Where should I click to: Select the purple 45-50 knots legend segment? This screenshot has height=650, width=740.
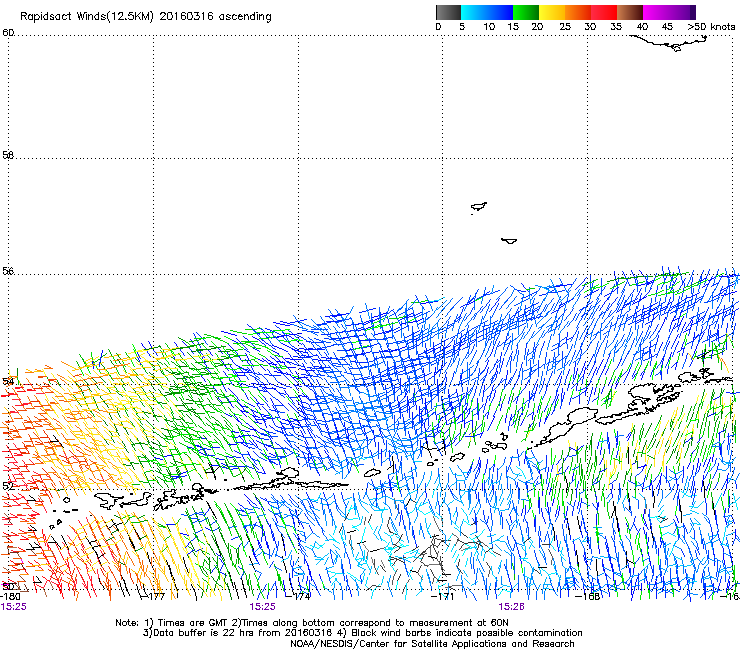coord(682,12)
